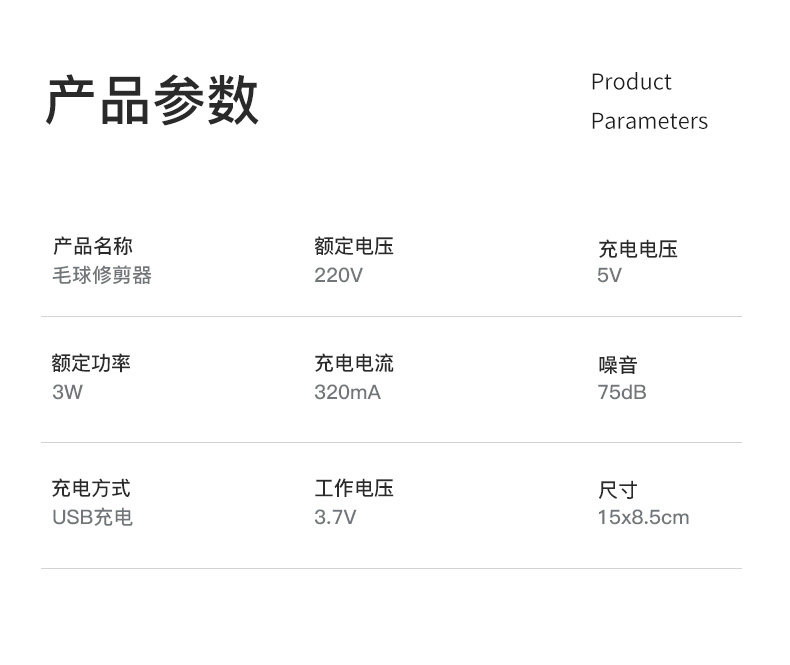Click the 75dB noise value
Image resolution: width=790 pixels, height=665 pixels.
pos(622,392)
